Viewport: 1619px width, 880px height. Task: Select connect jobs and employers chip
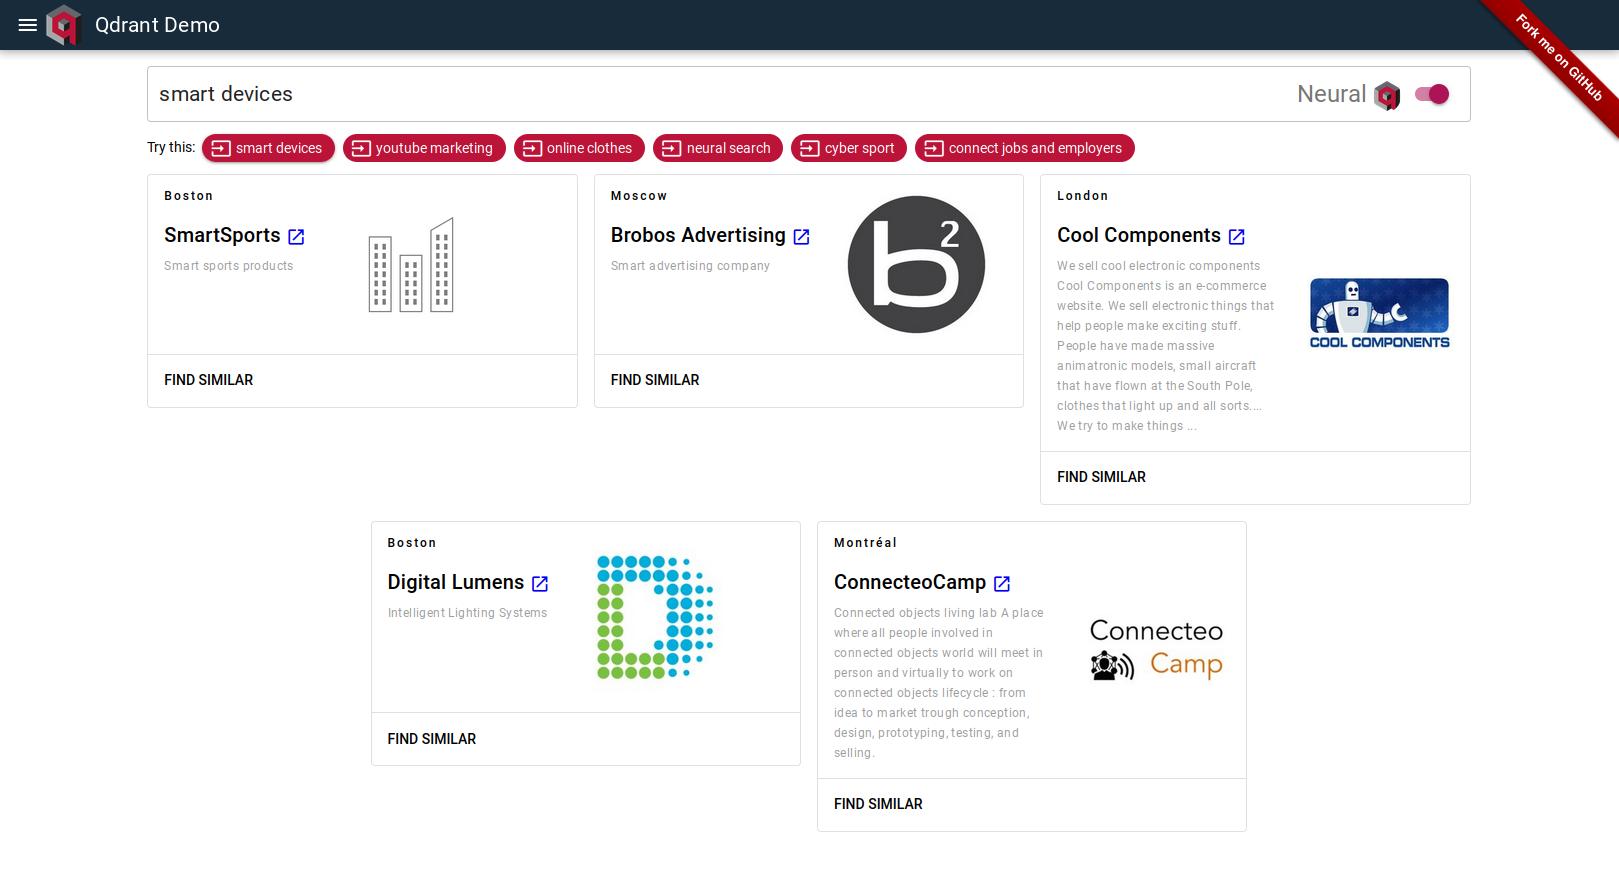click(x=1025, y=148)
